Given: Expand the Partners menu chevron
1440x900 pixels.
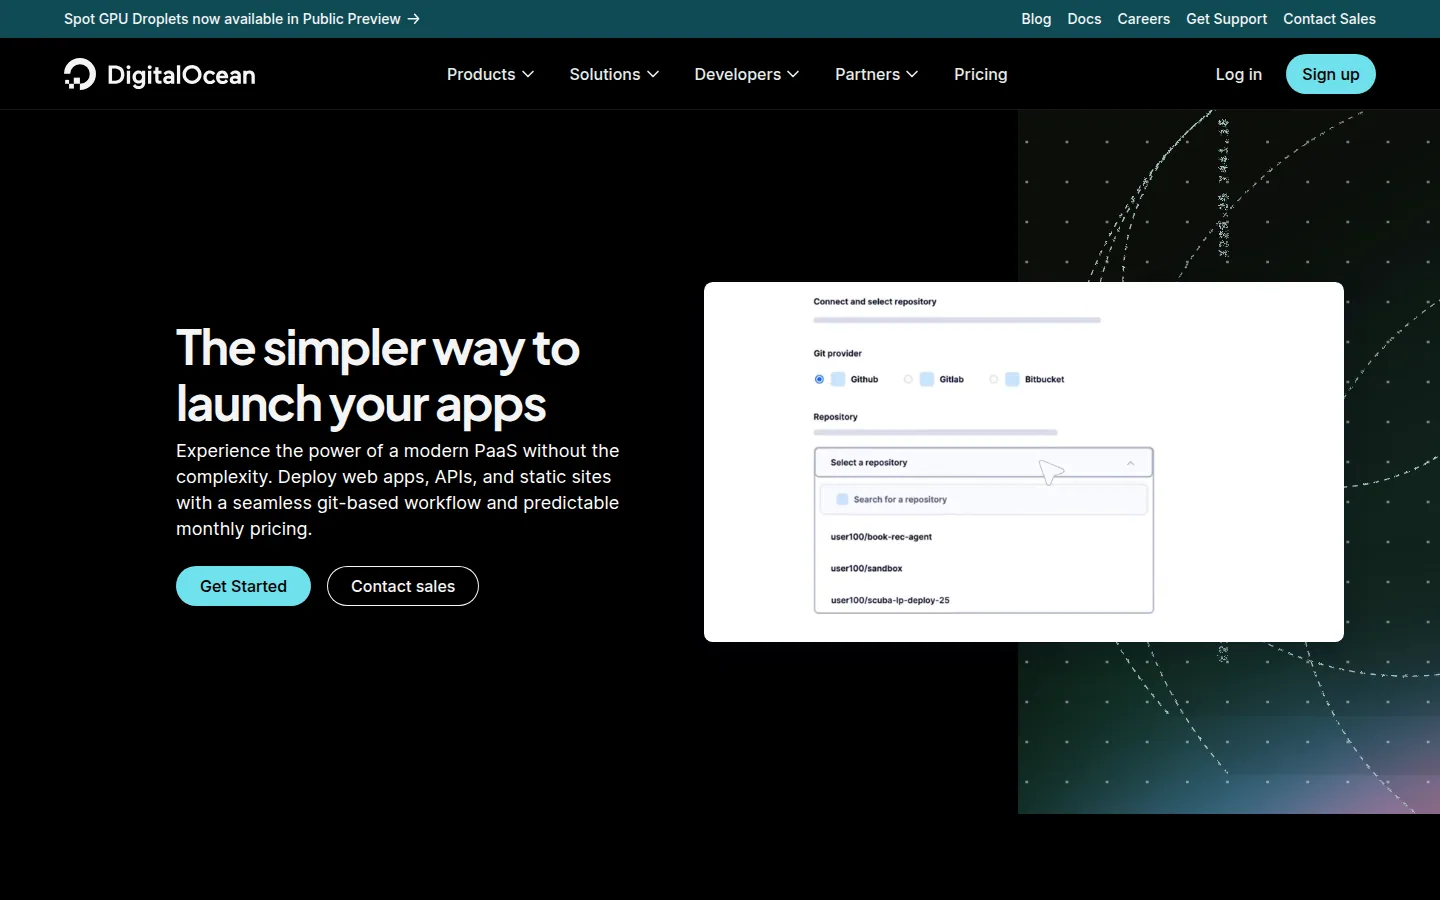Looking at the screenshot, I should tap(912, 74).
